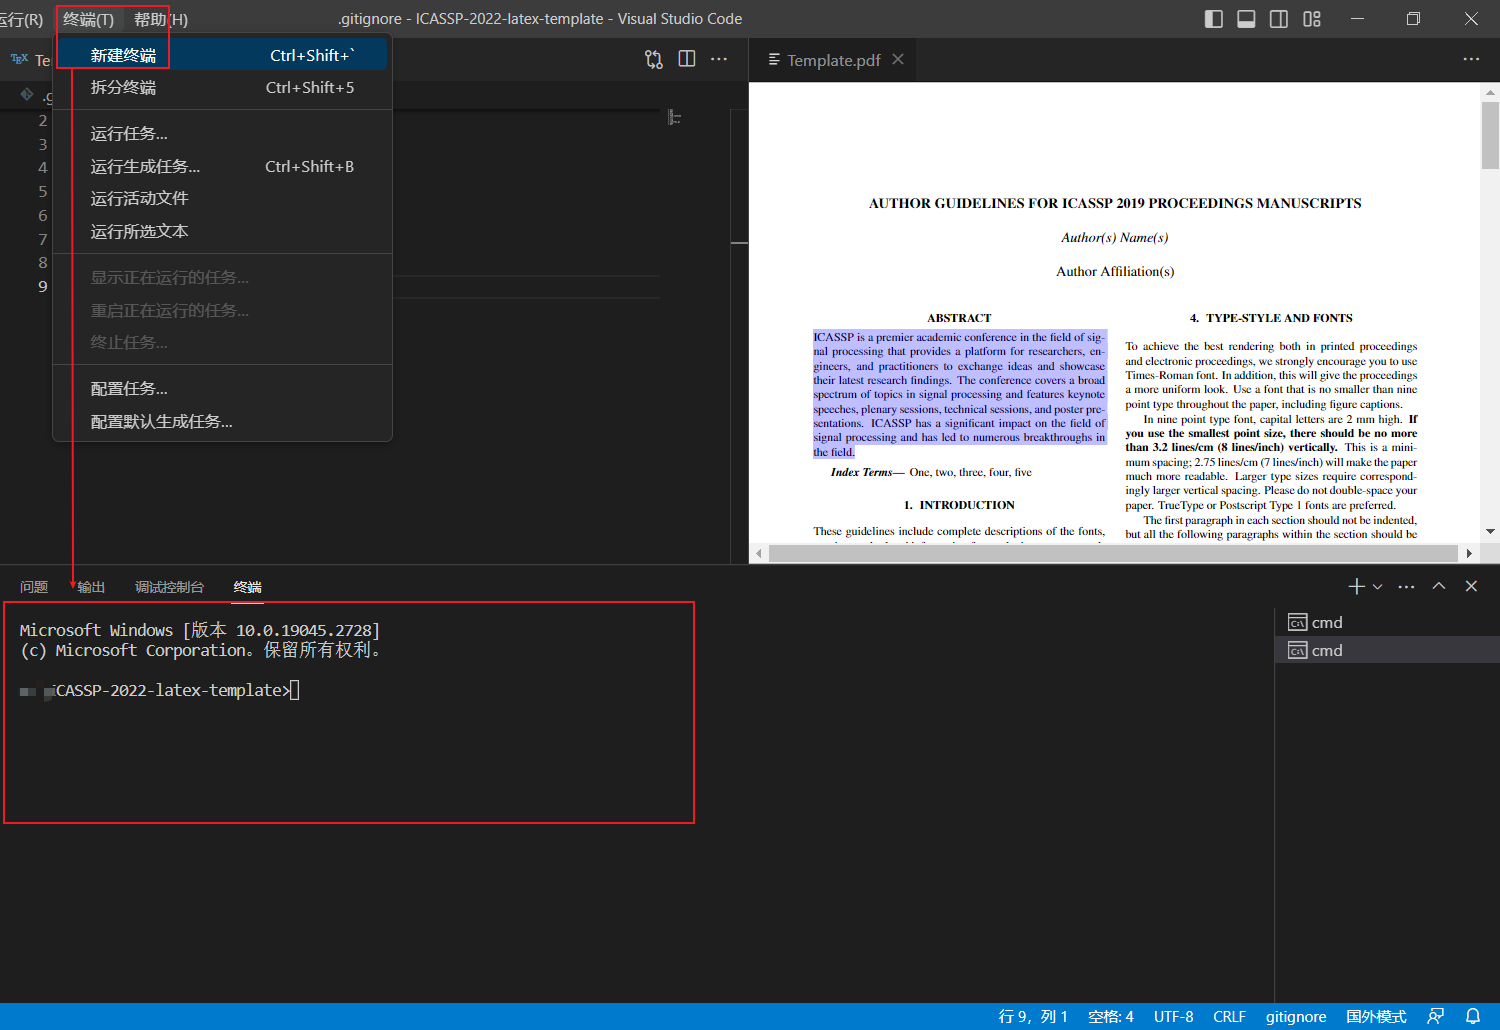Image resolution: width=1500 pixels, height=1030 pixels.
Task: Click the PDF vertical scrollbar thumb
Action: tap(1490, 135)
